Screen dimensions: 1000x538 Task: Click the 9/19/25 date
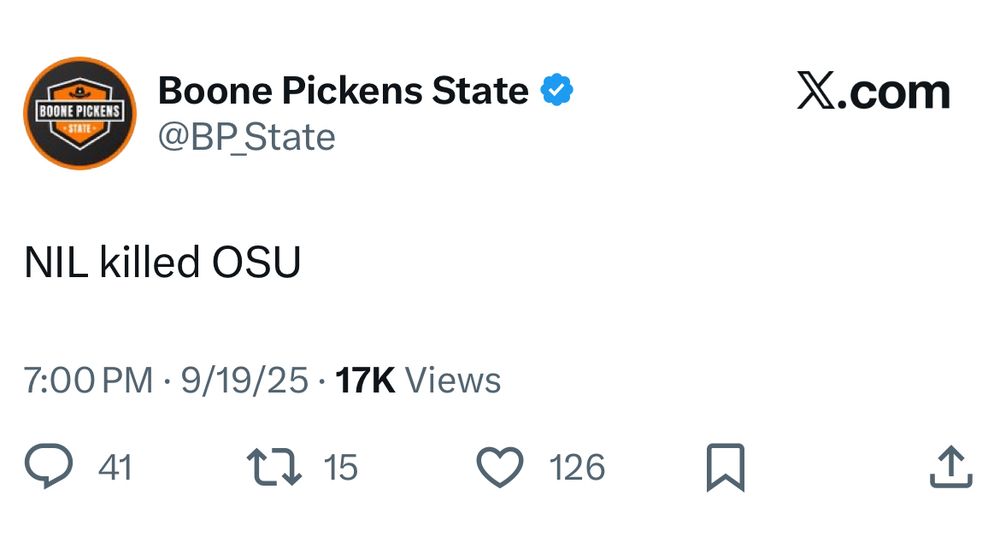[x=244, y=380]
